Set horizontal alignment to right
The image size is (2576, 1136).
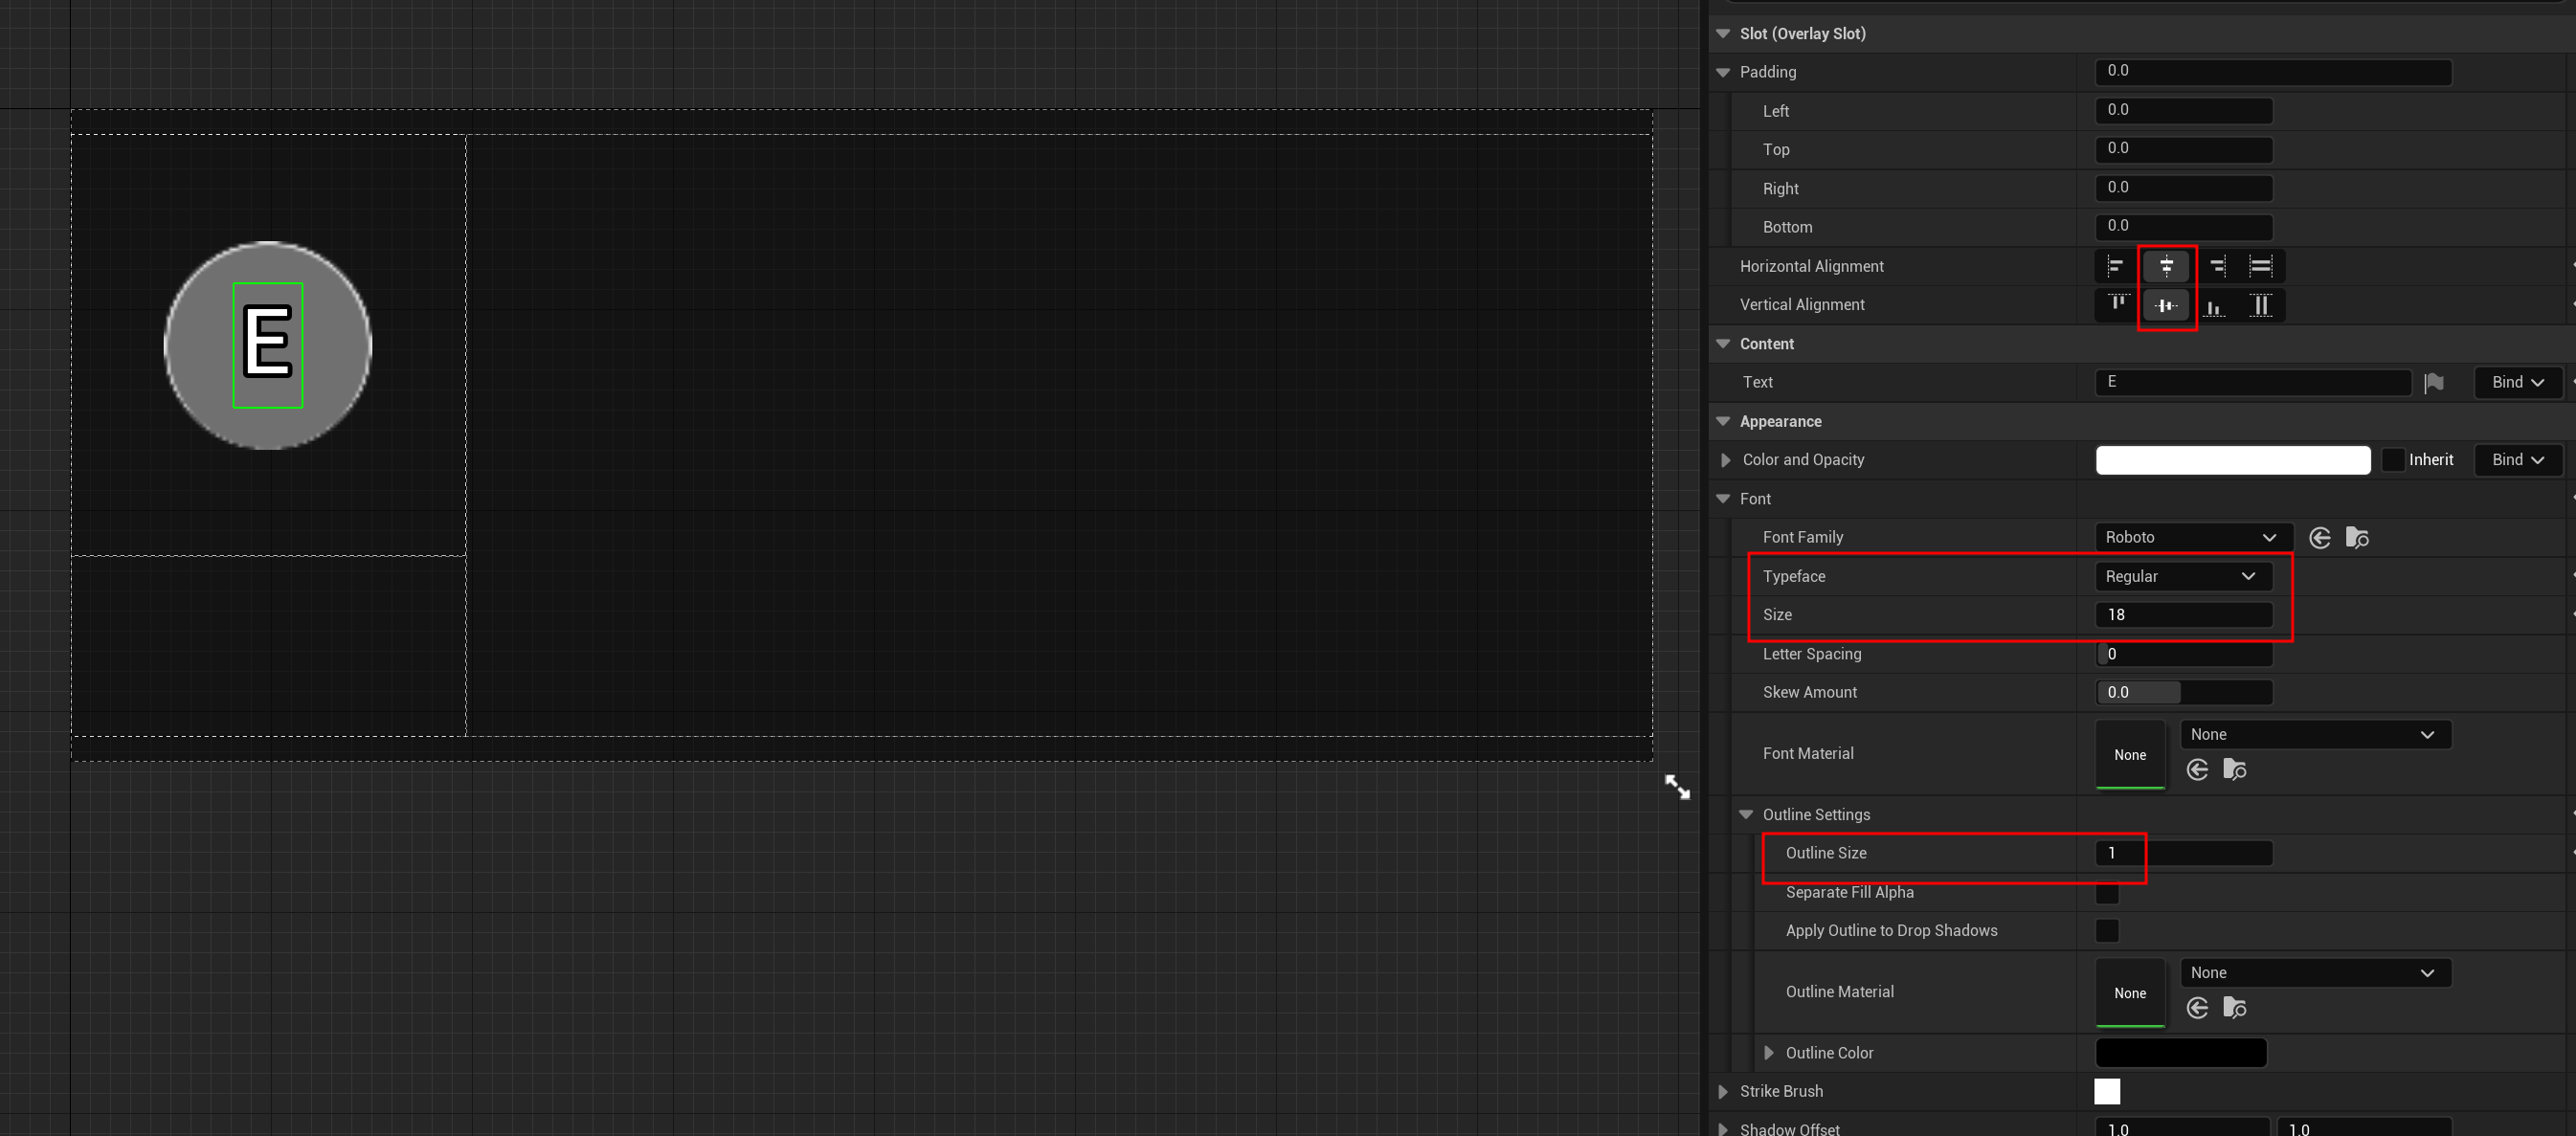pos(2216,266)
